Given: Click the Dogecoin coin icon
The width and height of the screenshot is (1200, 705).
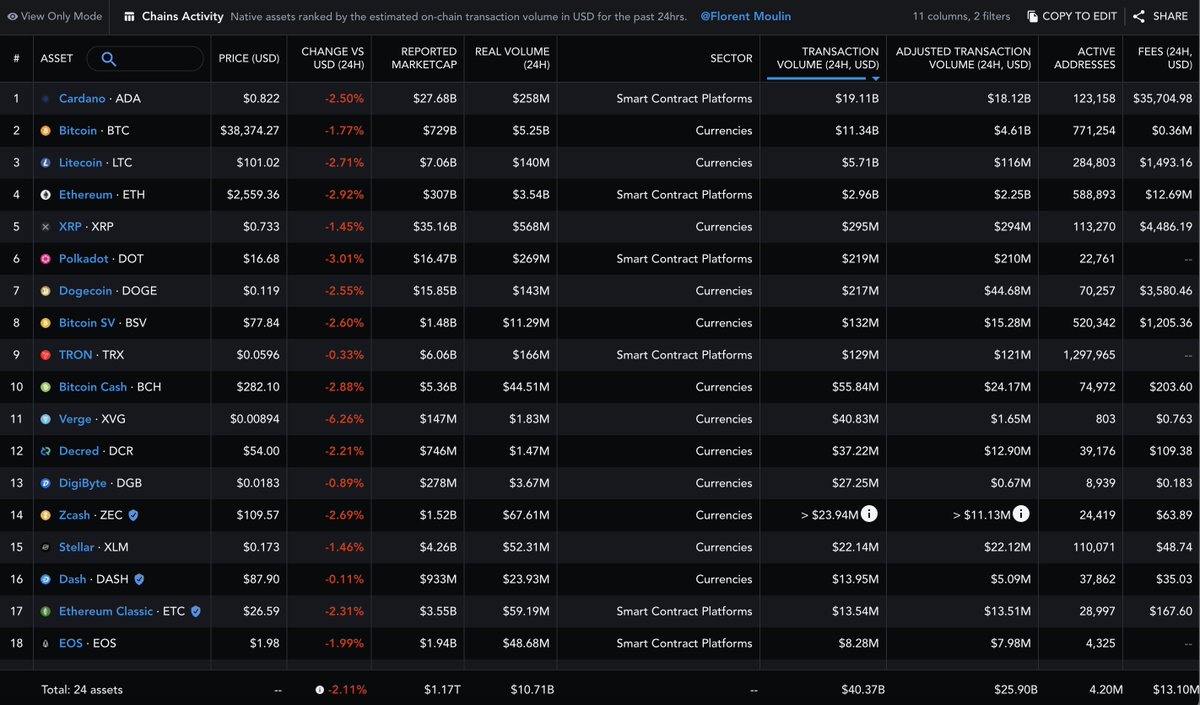Looking at the screenshot, I should [45, 291].
